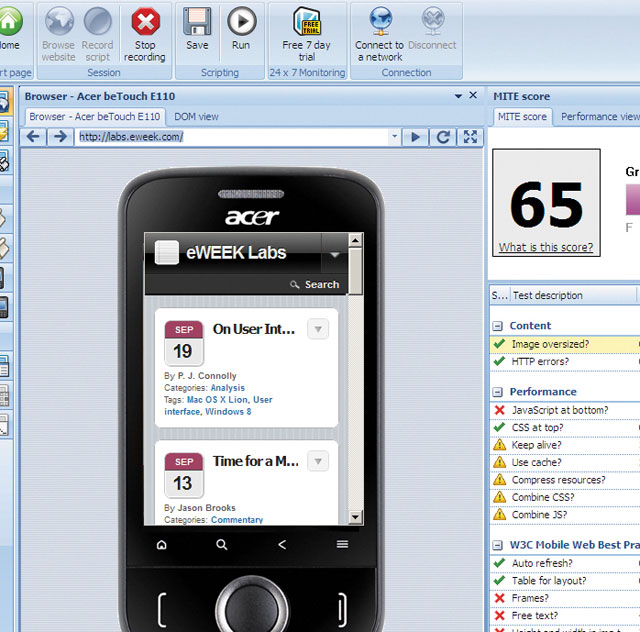640x632 pixels.
Task: Go back with the browser back arrow
Action: click(33, 137)
